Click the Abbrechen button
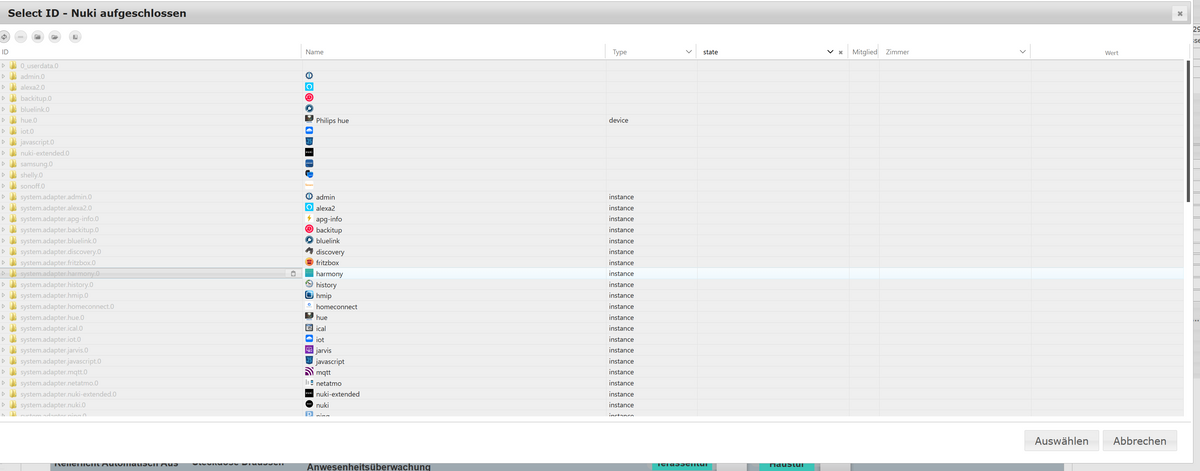Viewport: 1200px width, 471px height. (x=1140, y=441)
